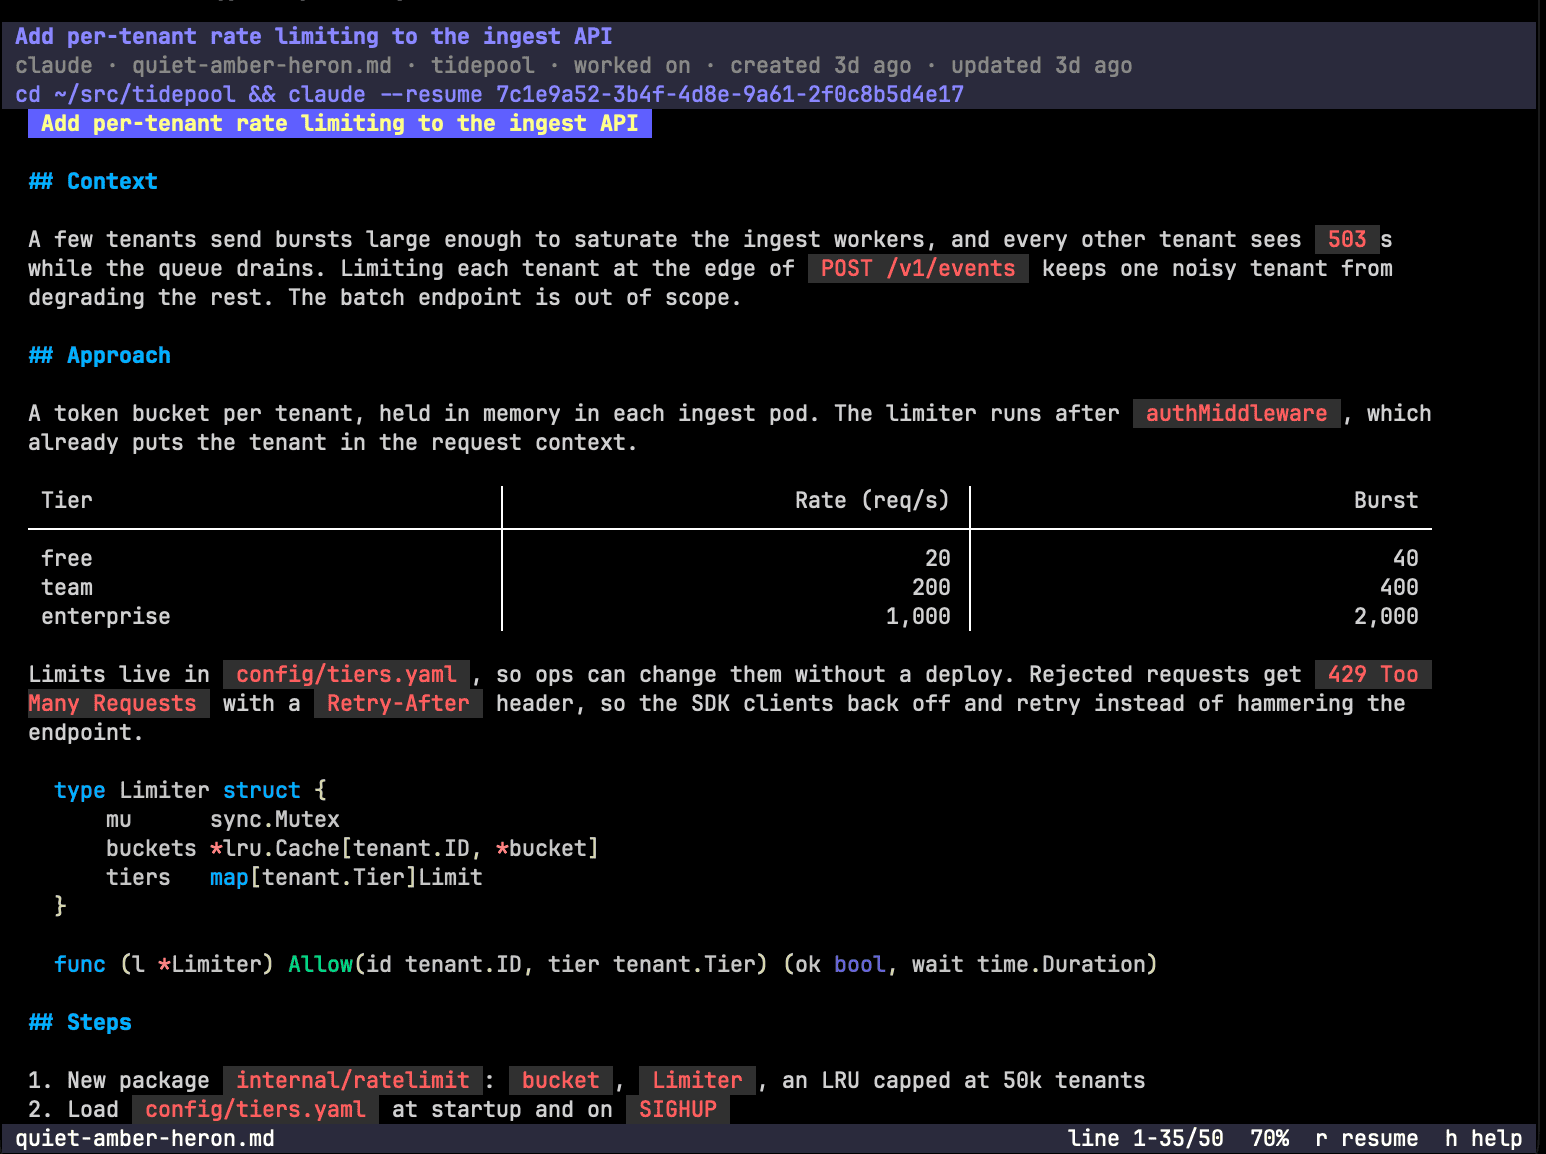Click 'tidepool' in the header metadata line
Viewport: 1546px width, 1154px height.
click(x=483, y=65)
